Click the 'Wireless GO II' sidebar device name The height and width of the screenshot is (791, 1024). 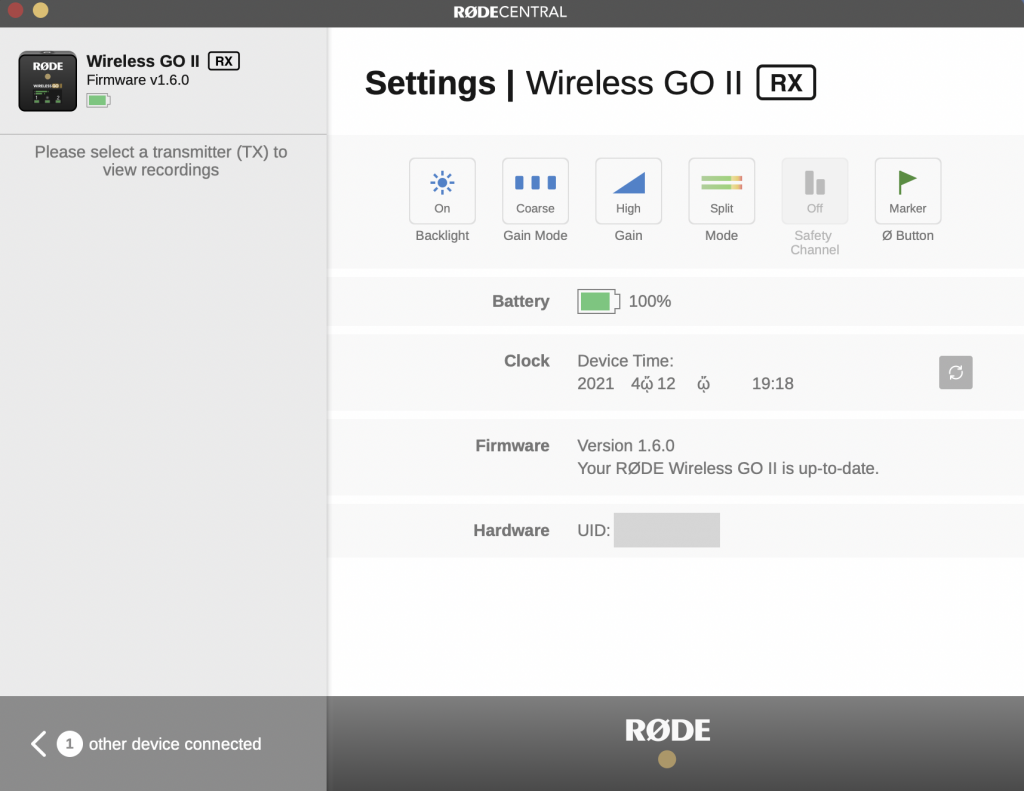pos(143,61)
